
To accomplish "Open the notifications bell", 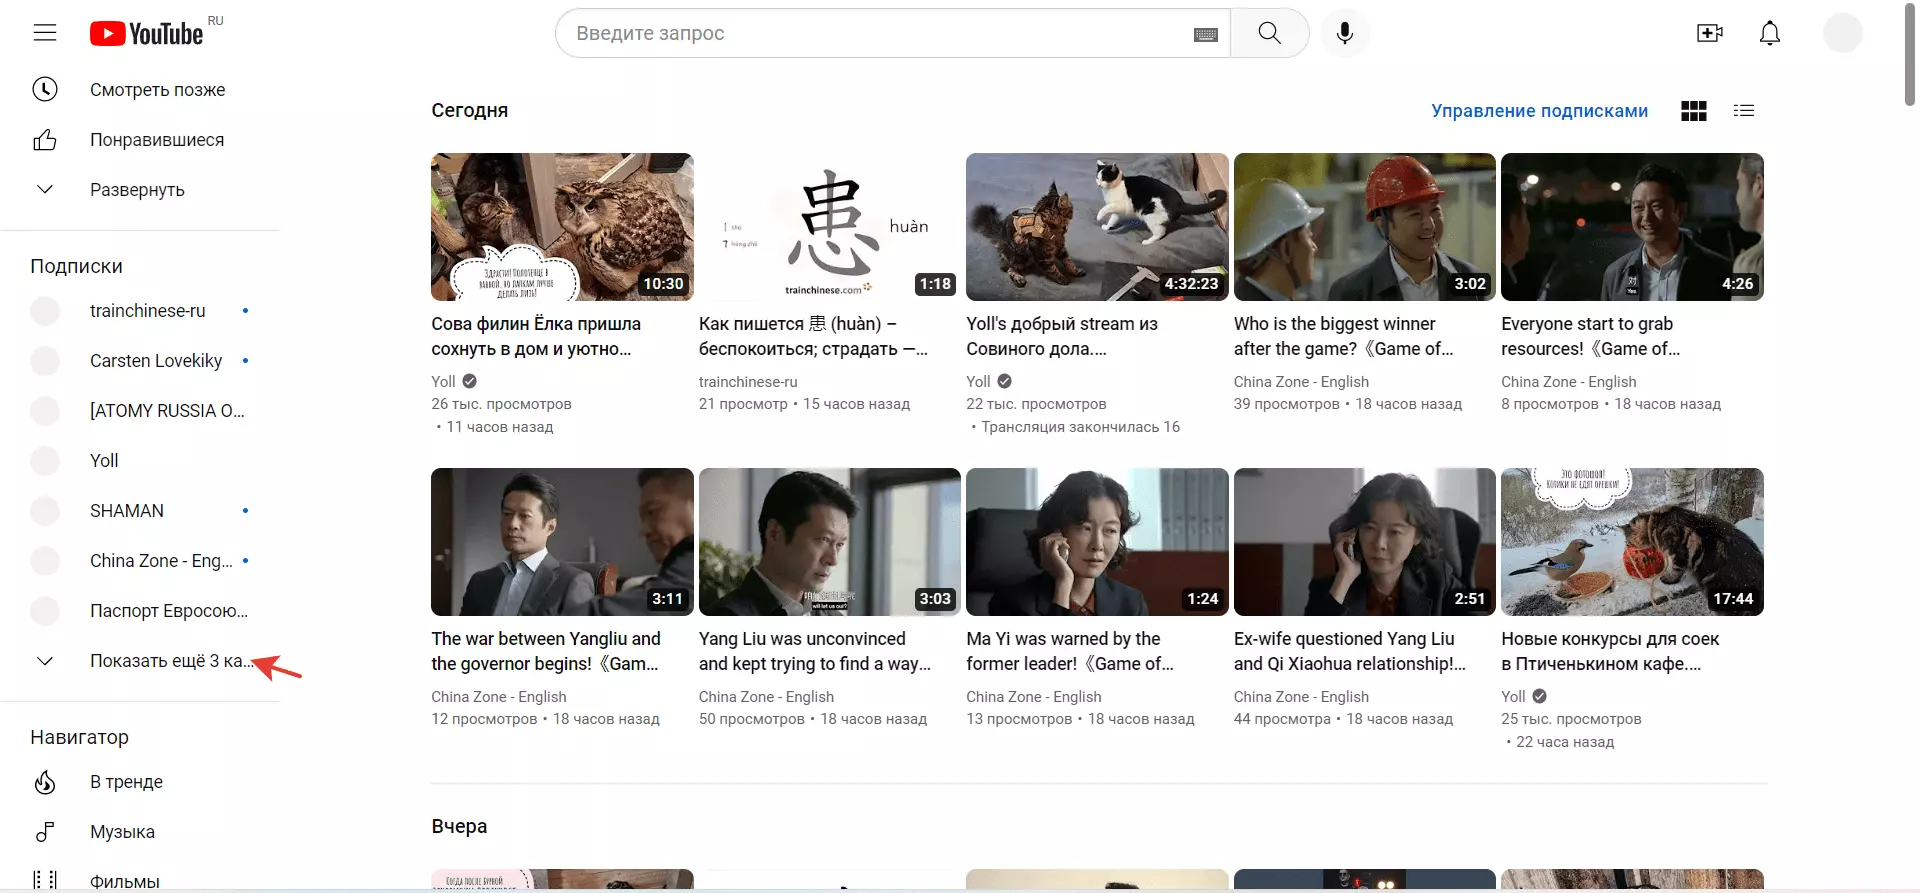I will coord(1770,33).
